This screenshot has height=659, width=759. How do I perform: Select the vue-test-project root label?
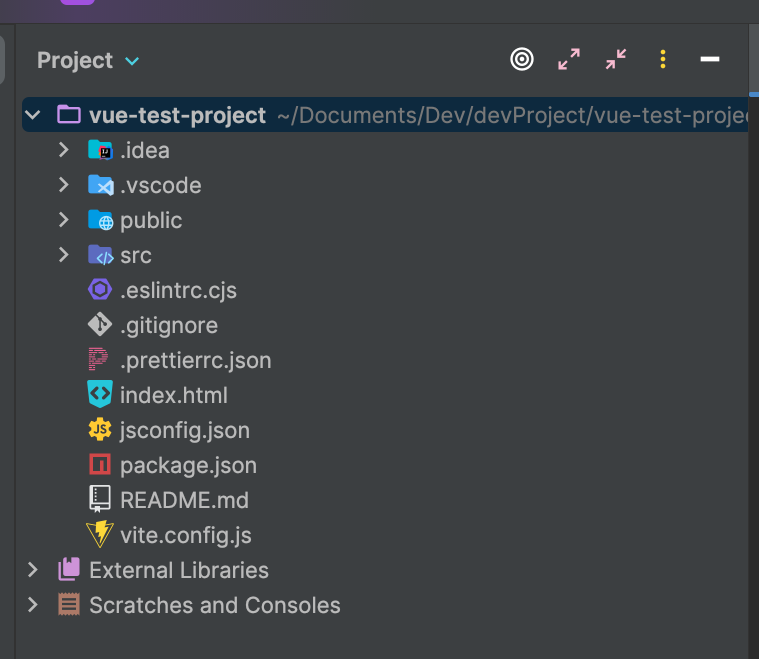(x=177, y=116)
